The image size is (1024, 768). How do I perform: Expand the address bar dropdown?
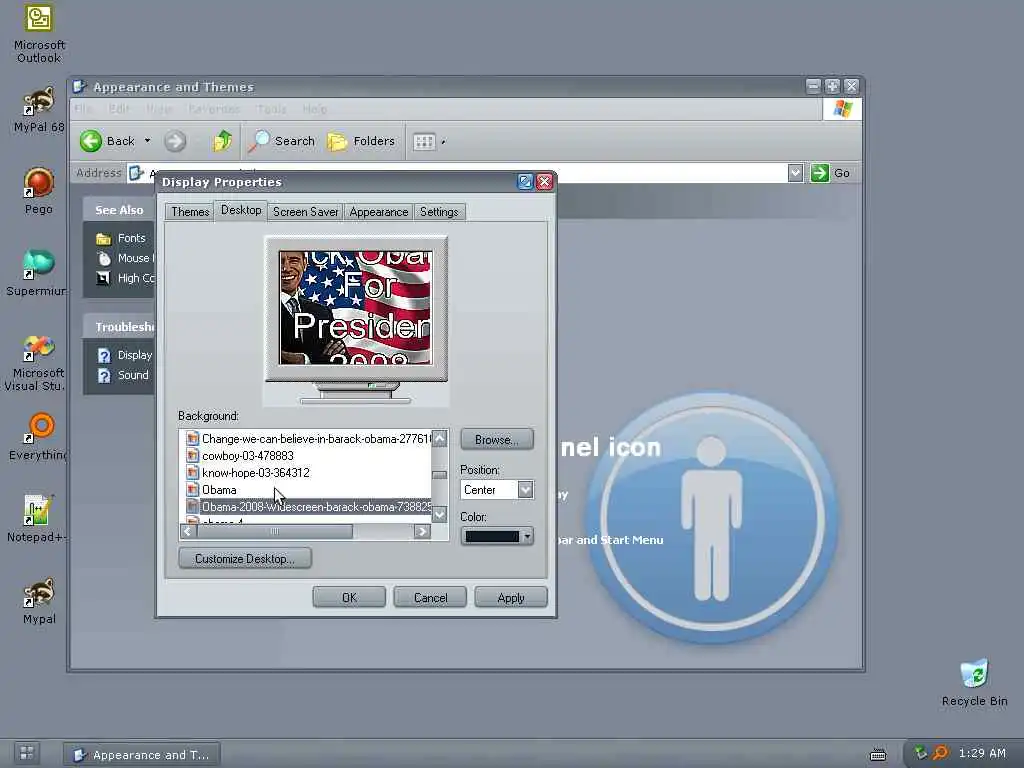tap(795, 173)
